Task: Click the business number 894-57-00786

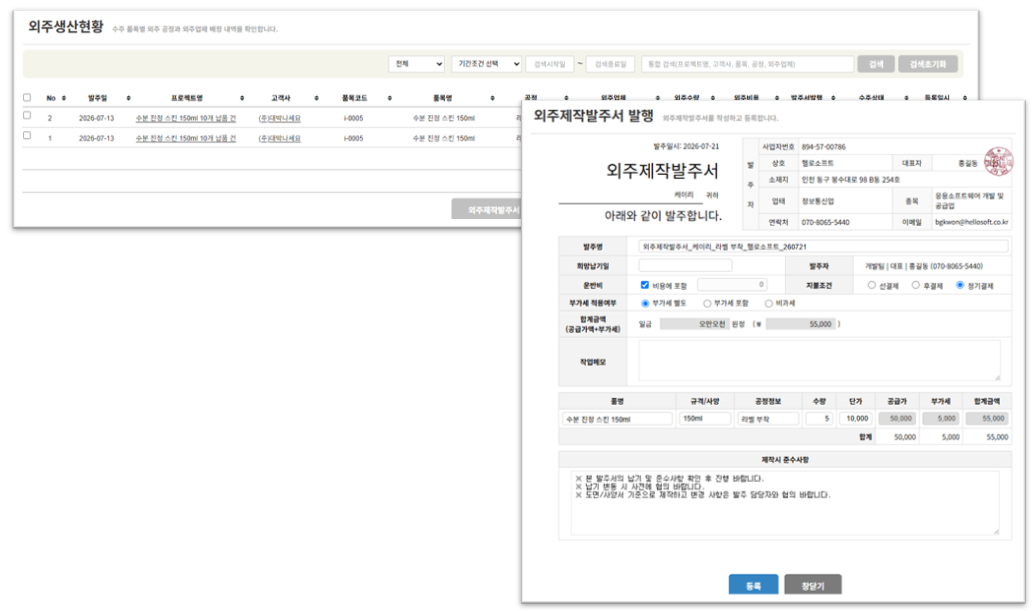Action: coord(823,146)
